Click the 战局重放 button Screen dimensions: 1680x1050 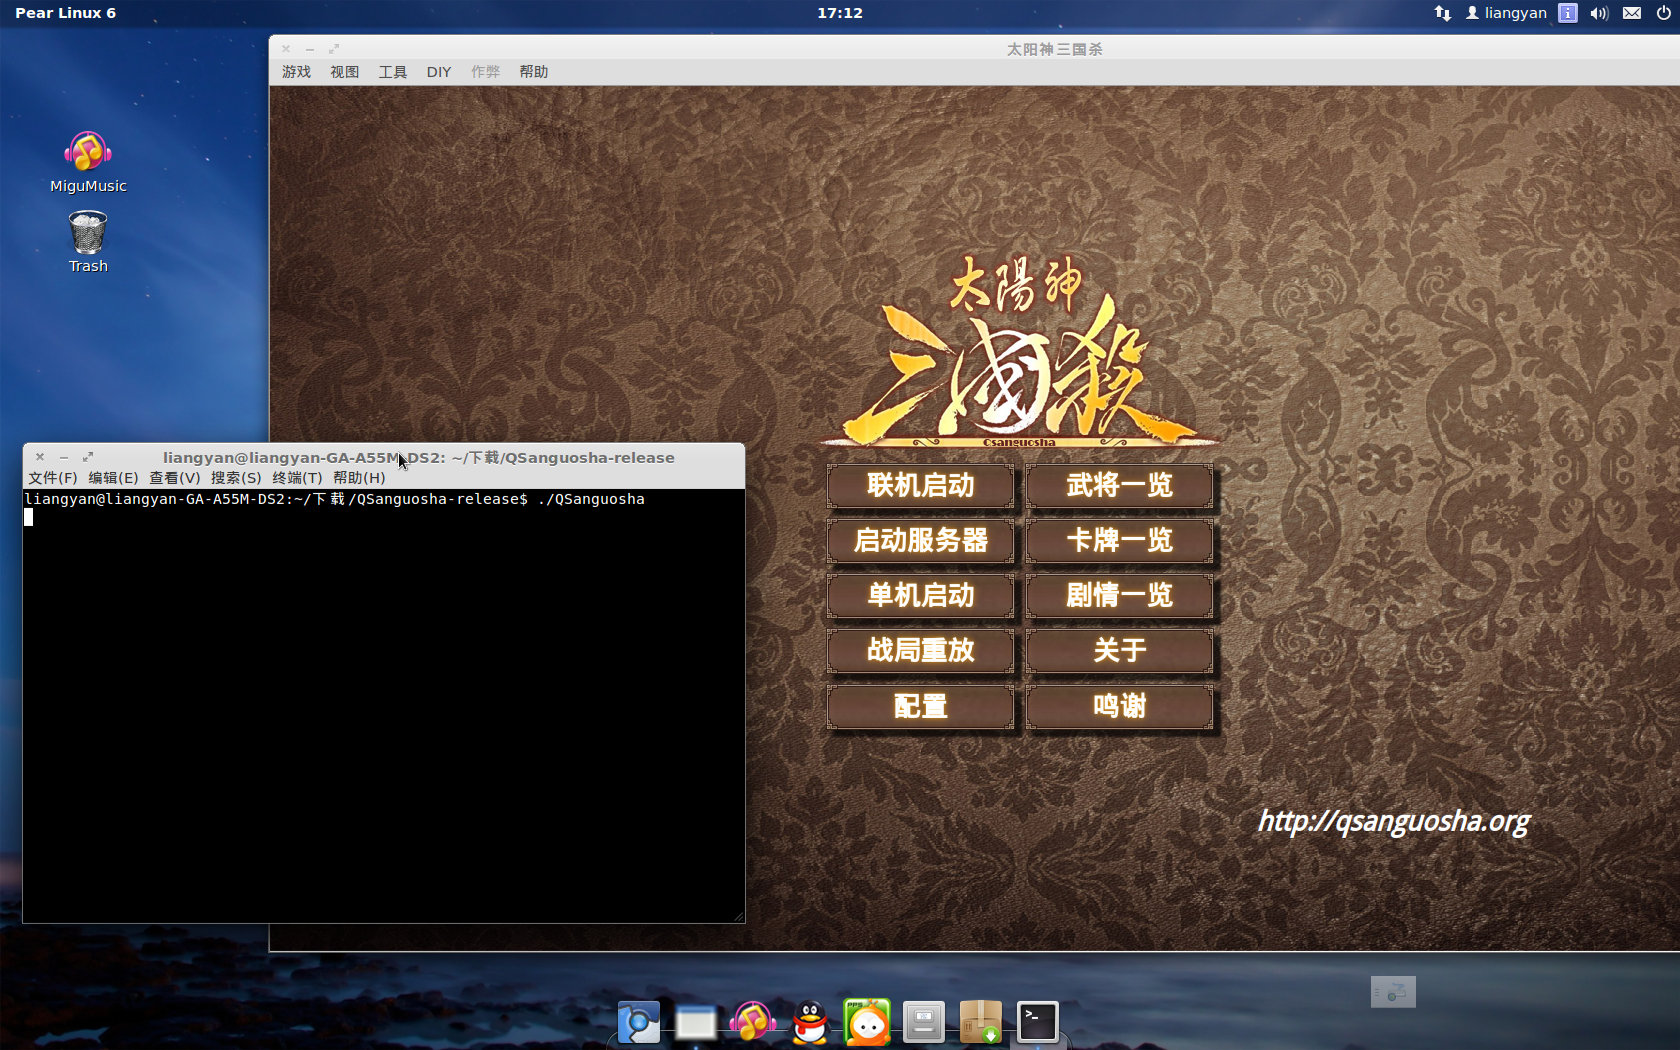click(920, 651)
